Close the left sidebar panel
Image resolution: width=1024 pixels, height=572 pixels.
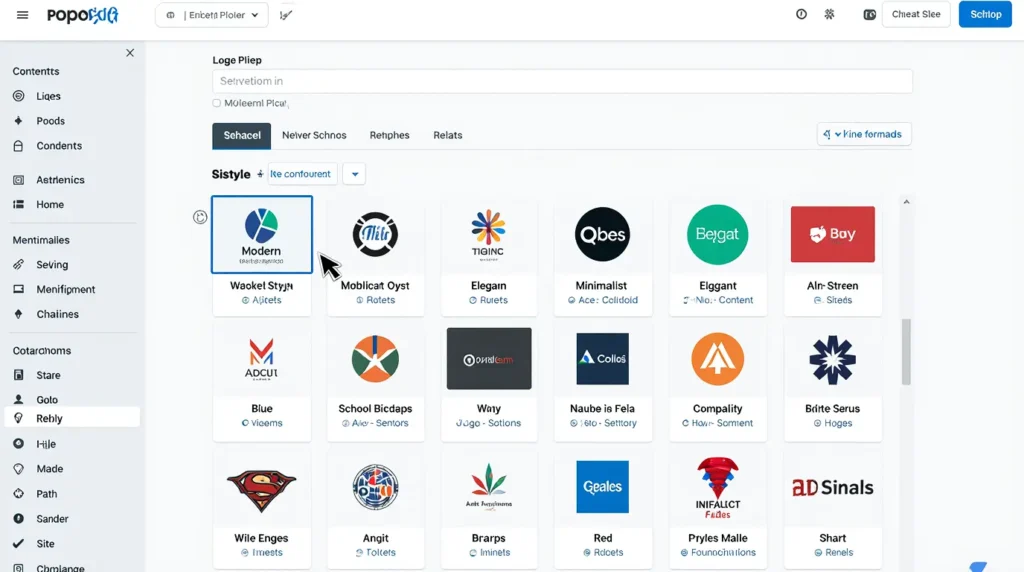click(130, 53)
